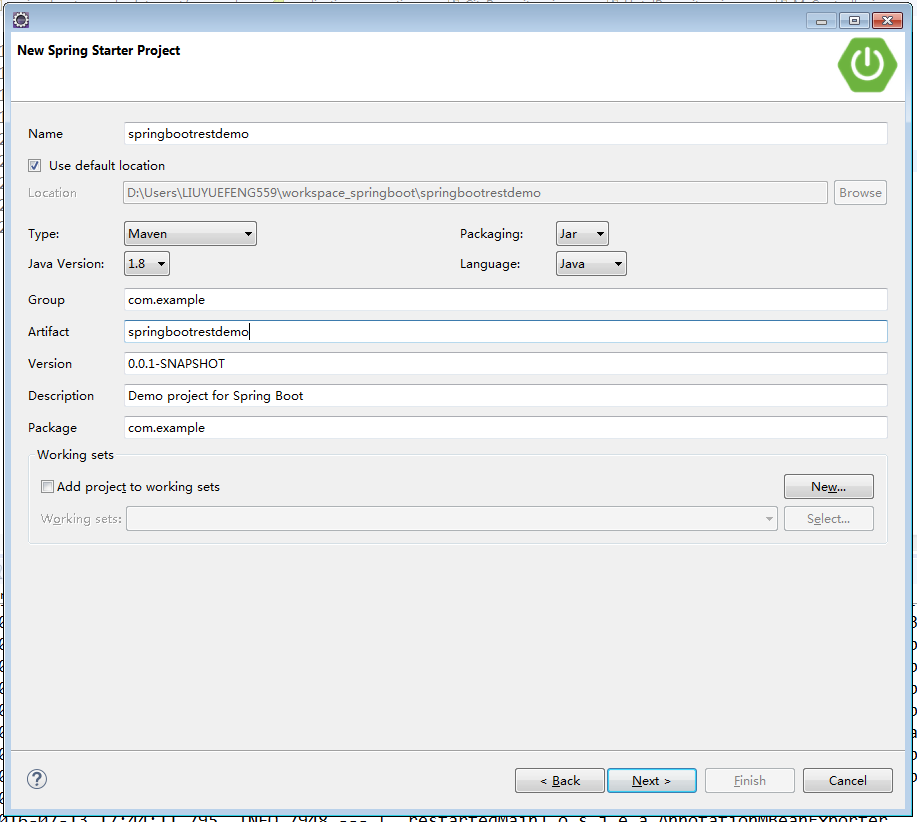This screenshot has height=822, width=917.
Task: Open the Type dropdown showing Maven
Action: pyautogui.click(x=190, y=234)
